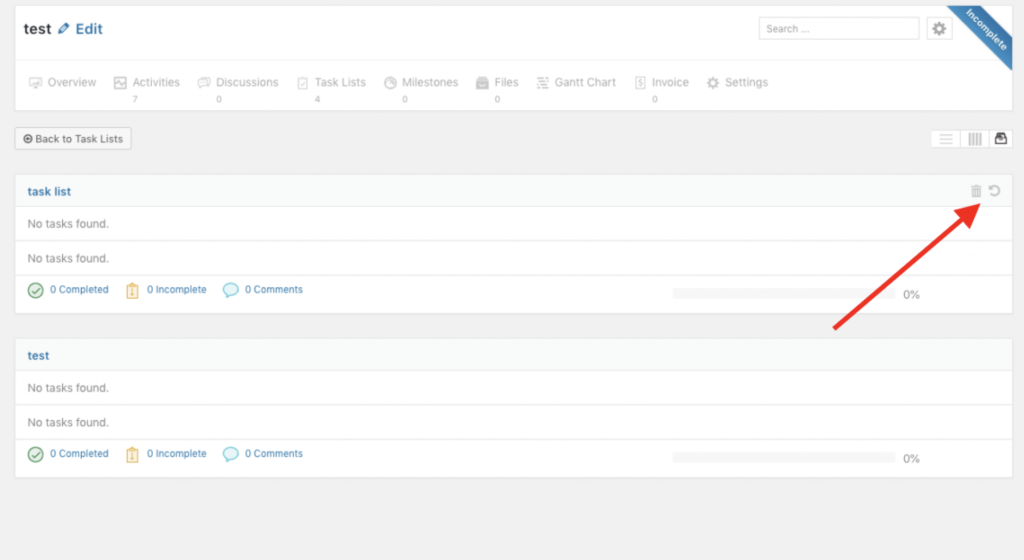Image resolution: width=1024 pixels, height=560 pixels.
Task: Click the 'test' project title text
Action: click(37, 29)
